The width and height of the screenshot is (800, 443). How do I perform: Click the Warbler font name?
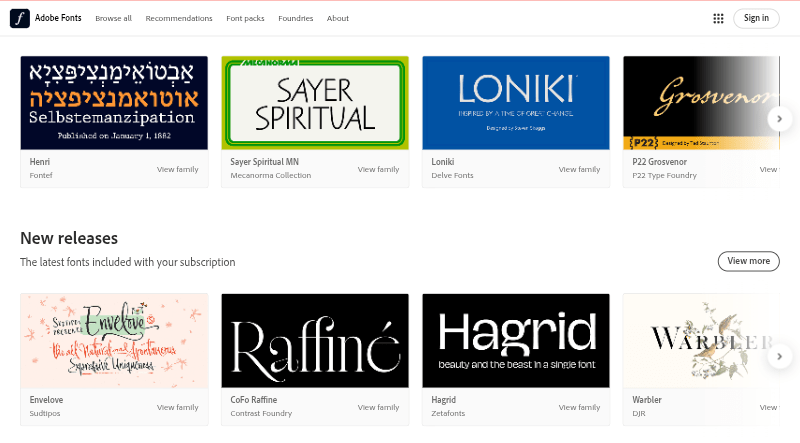(647, 400)
